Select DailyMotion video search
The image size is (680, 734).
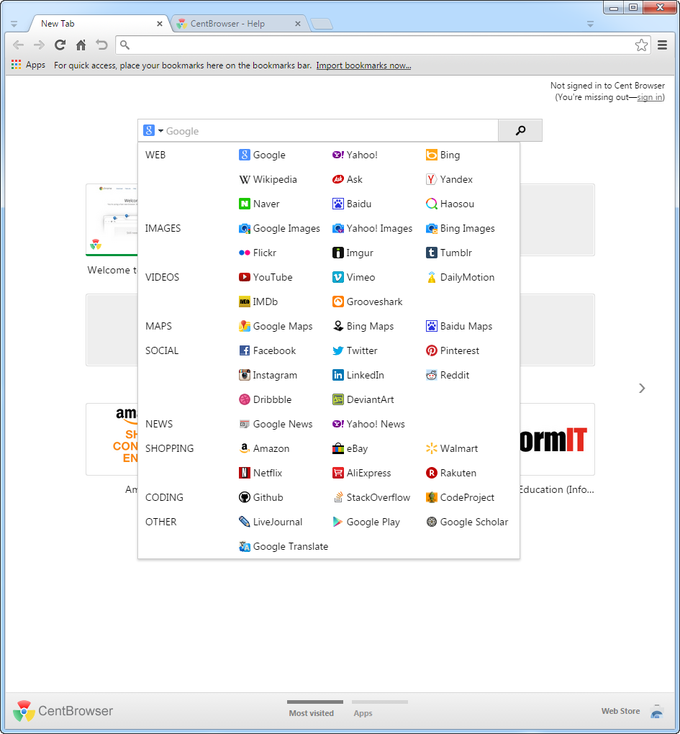tap(460, 277)
